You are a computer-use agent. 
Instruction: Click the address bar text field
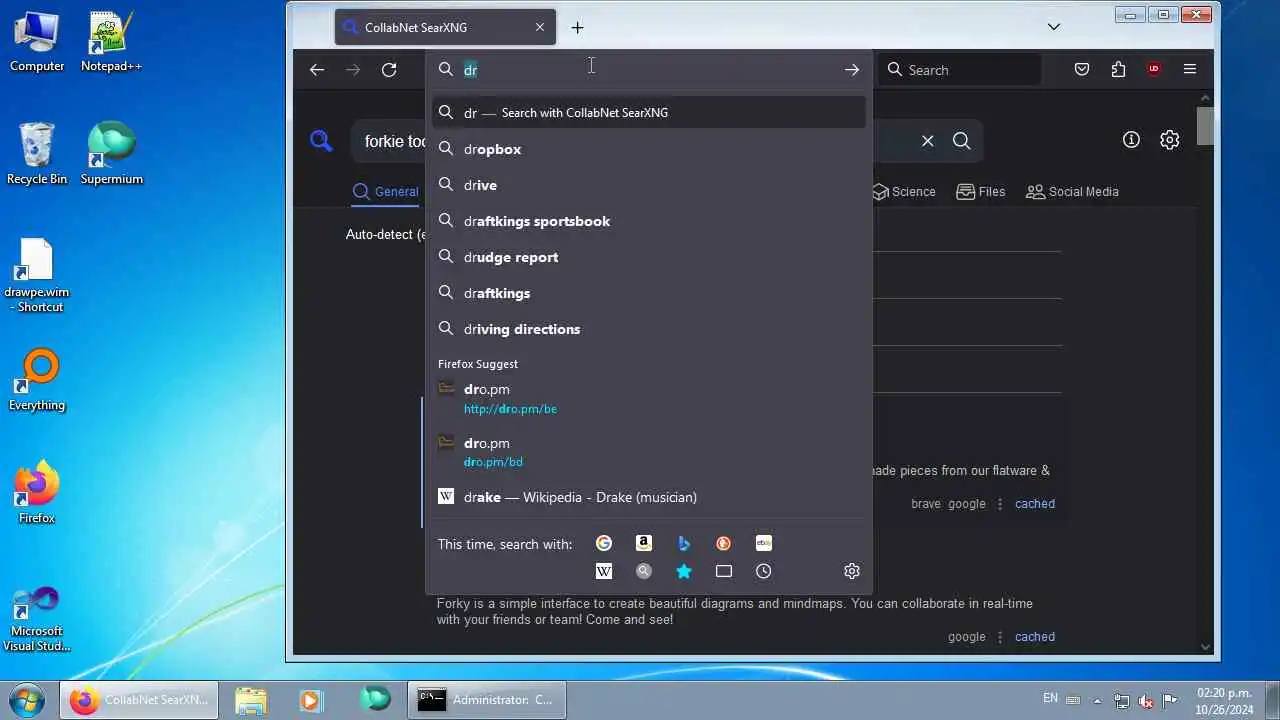point(650,70)
